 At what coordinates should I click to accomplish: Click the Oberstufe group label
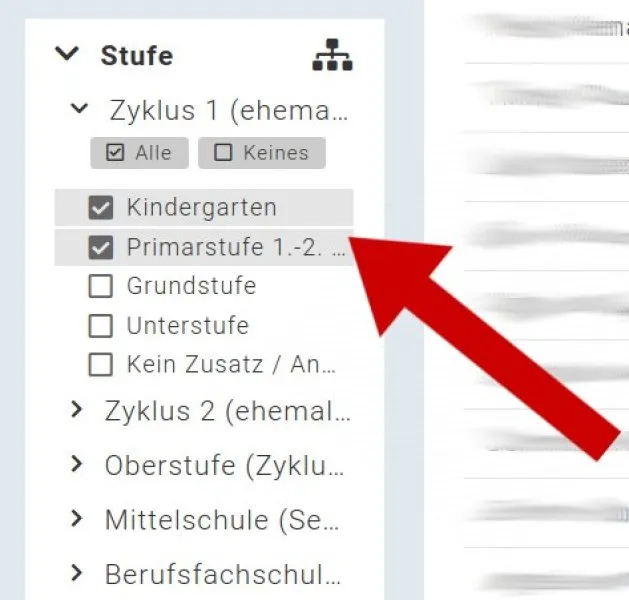coord(225,466)
